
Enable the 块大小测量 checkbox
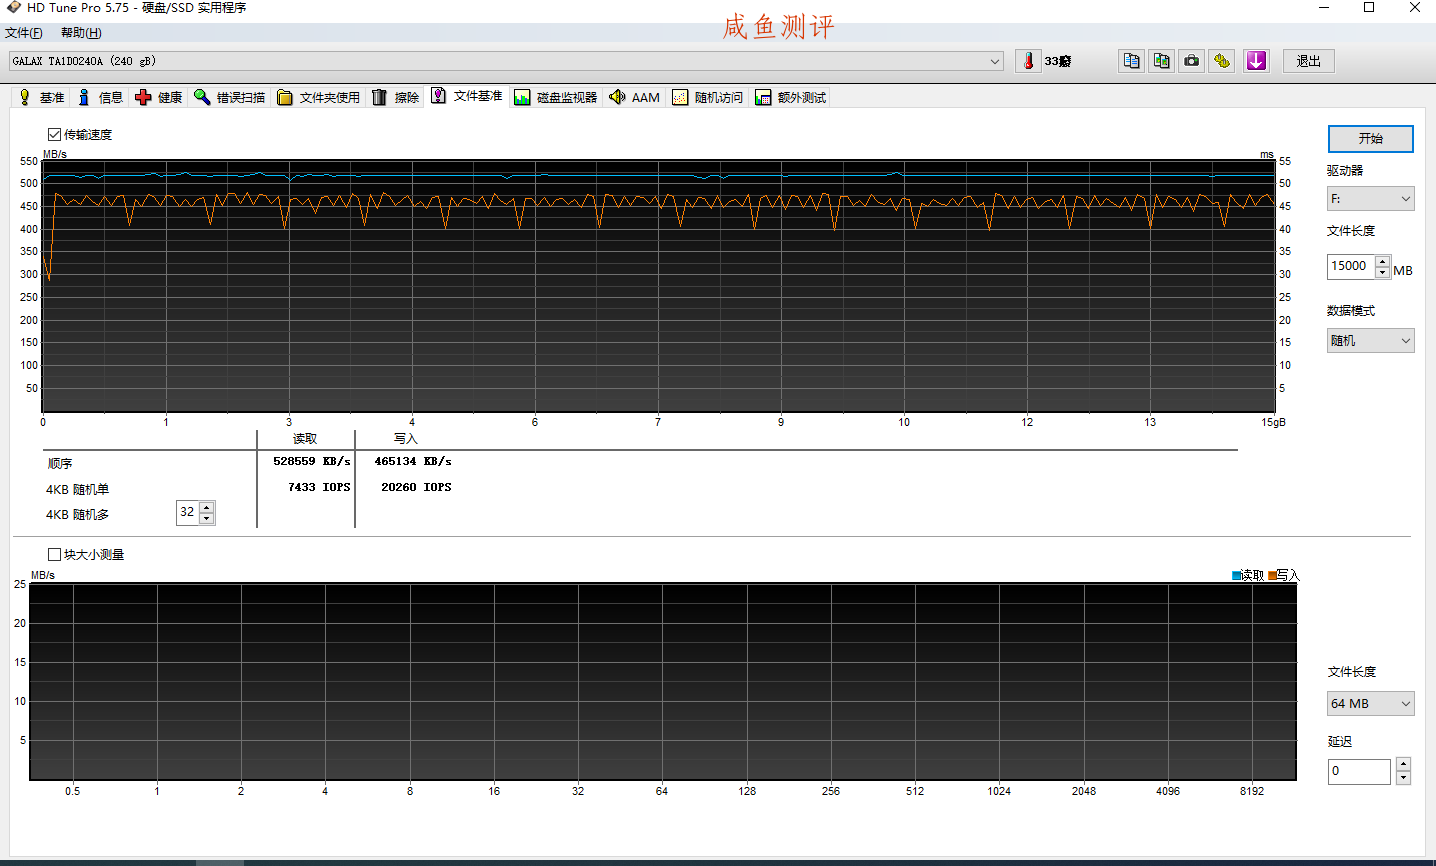(x=54, y=554)
